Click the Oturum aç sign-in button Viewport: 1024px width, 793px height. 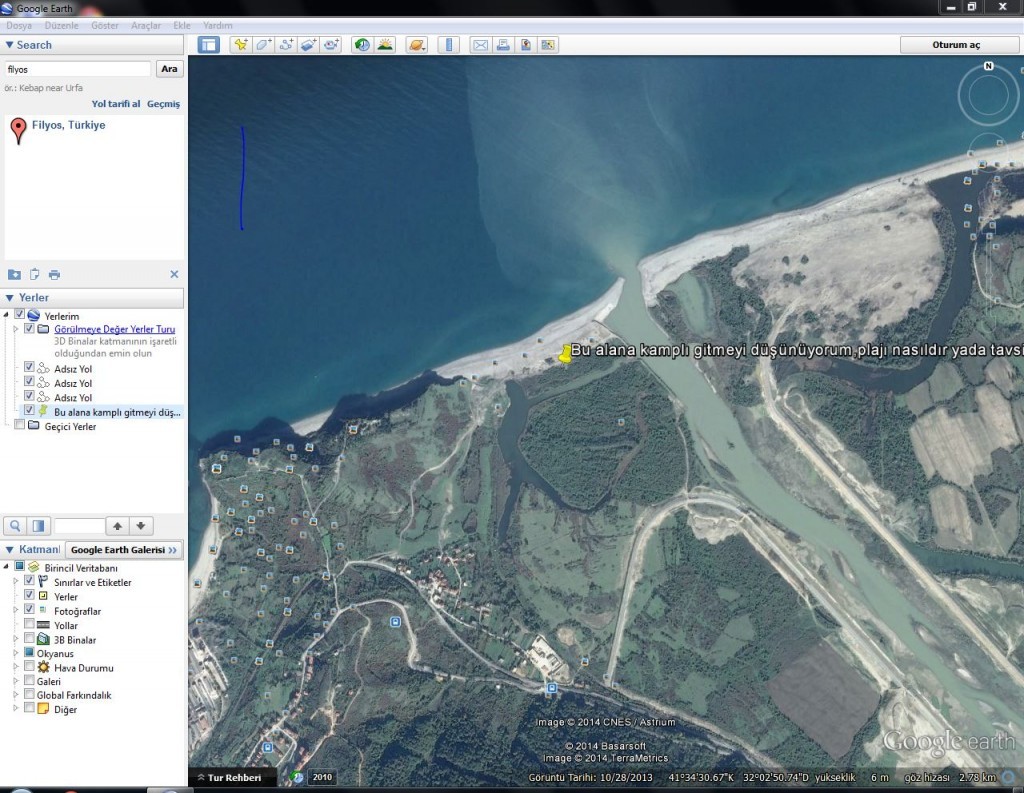956,45
